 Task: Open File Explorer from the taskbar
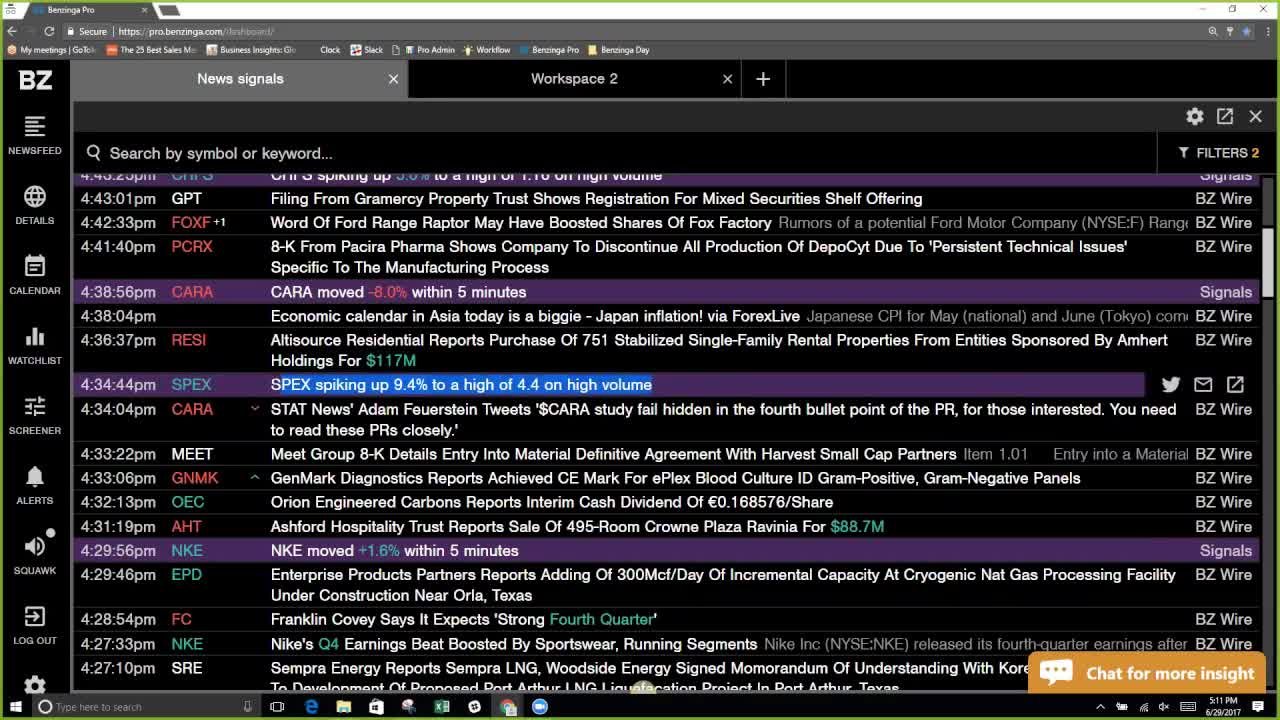(344, 707)
